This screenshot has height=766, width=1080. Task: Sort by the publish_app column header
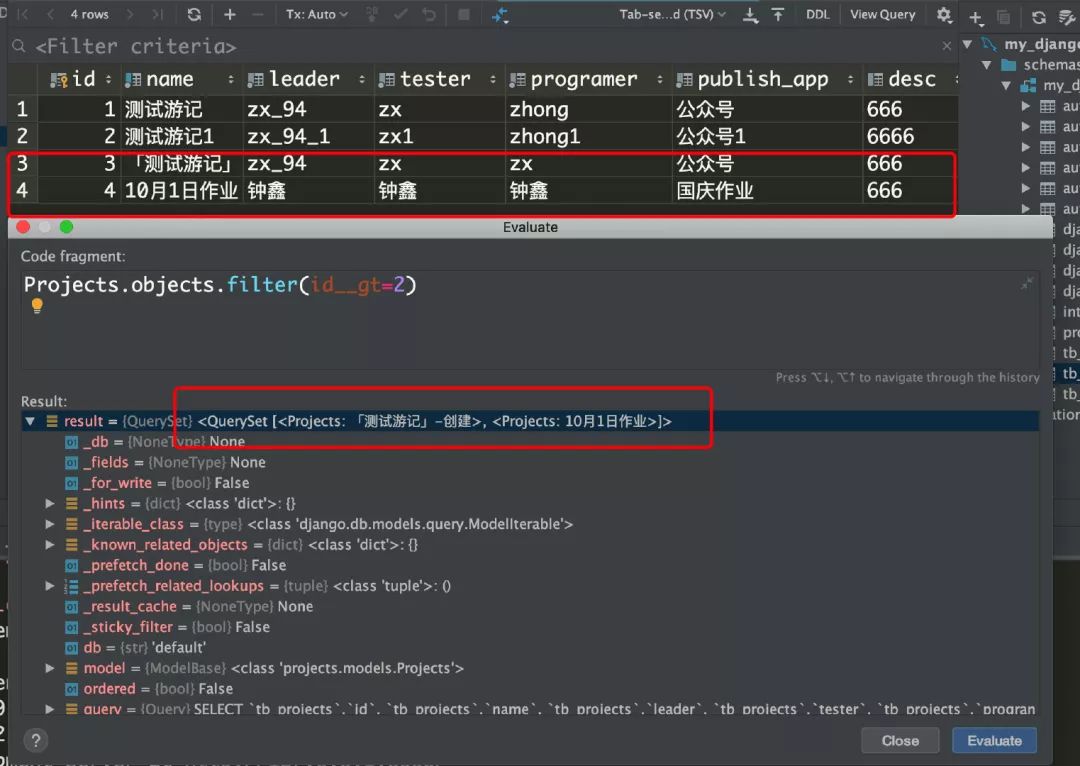tap(765, 79)
